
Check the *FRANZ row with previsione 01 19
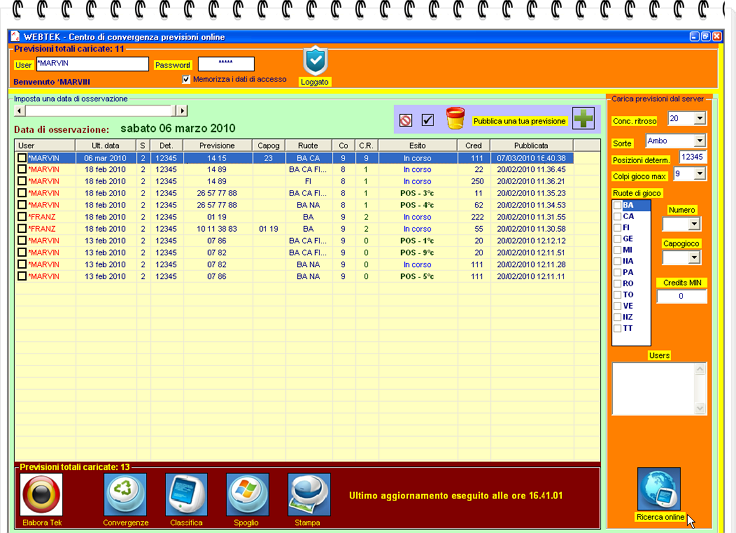coord(22,217)
